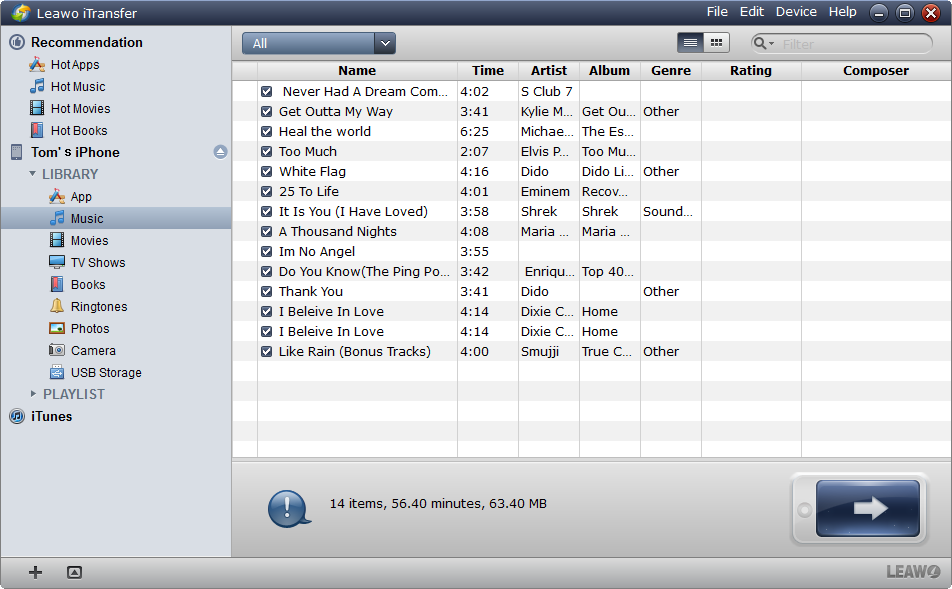Collapse the LIBRARY tree section

pos(33,174)
